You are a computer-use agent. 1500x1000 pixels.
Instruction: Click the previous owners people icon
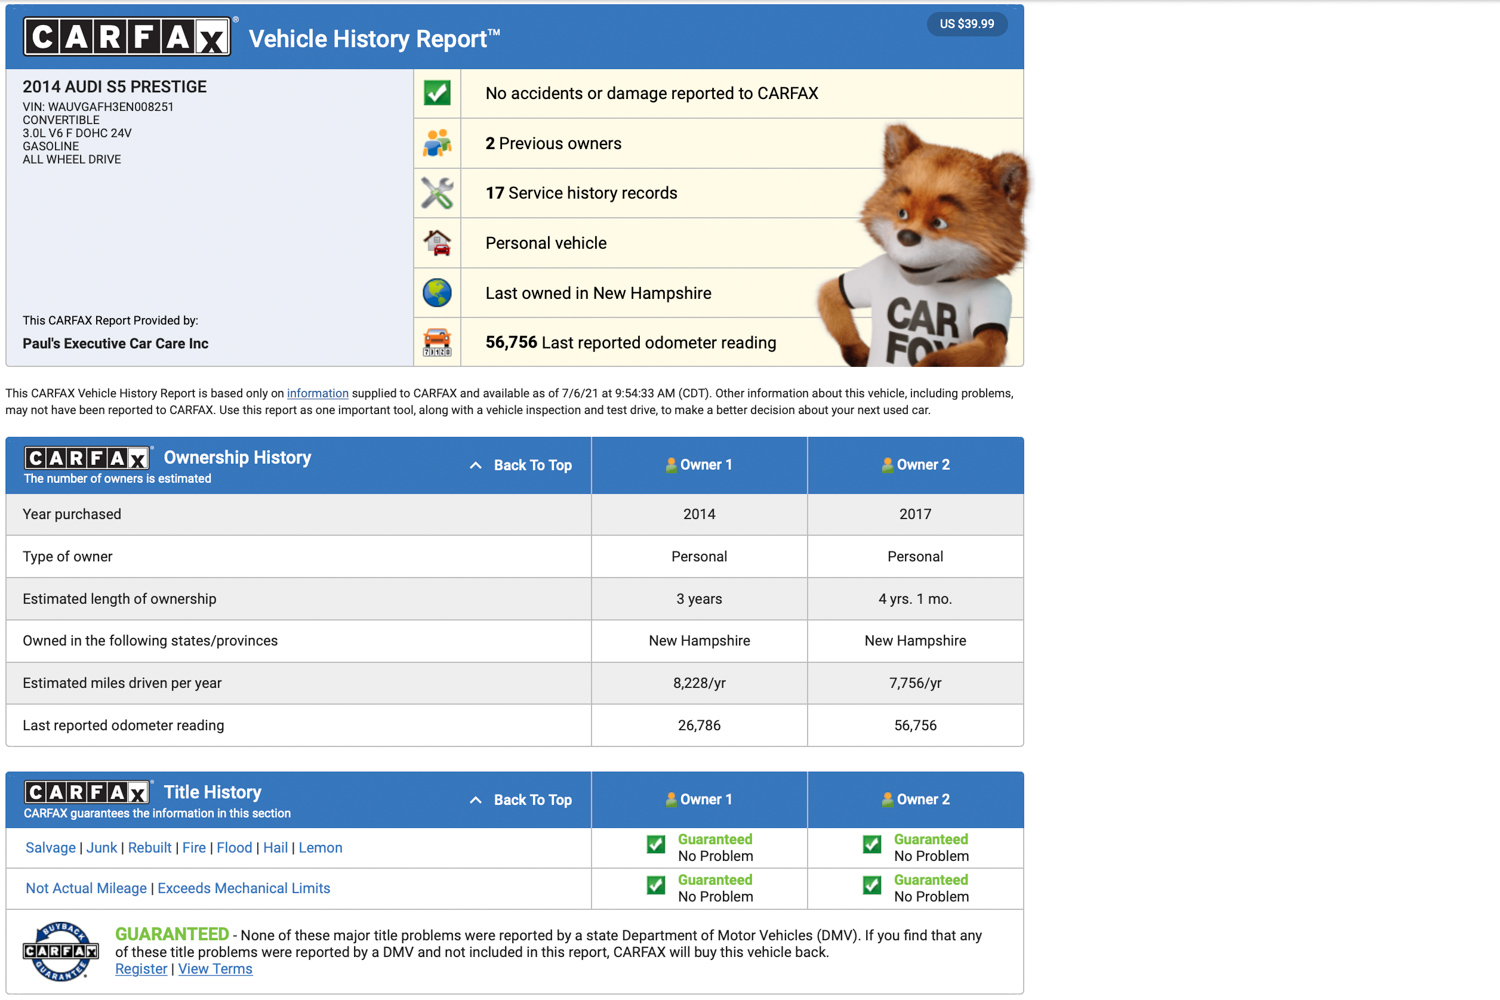(x=437, y=143)
